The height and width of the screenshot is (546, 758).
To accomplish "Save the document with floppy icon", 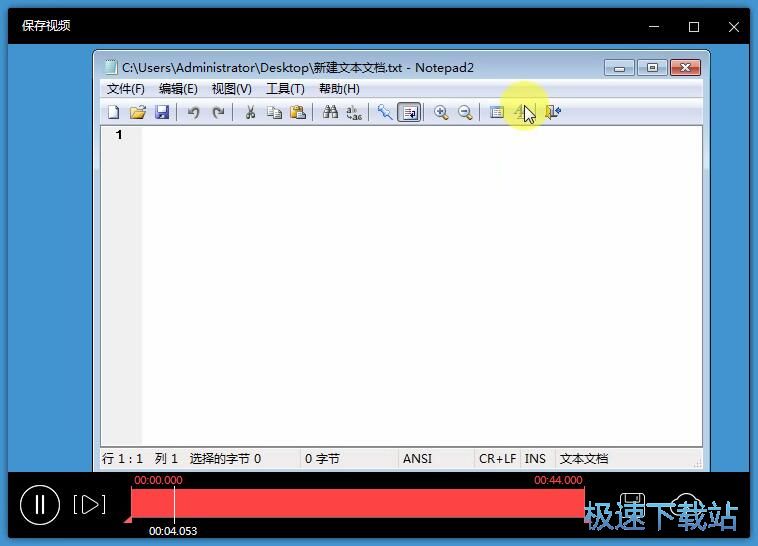I will 162,112.
